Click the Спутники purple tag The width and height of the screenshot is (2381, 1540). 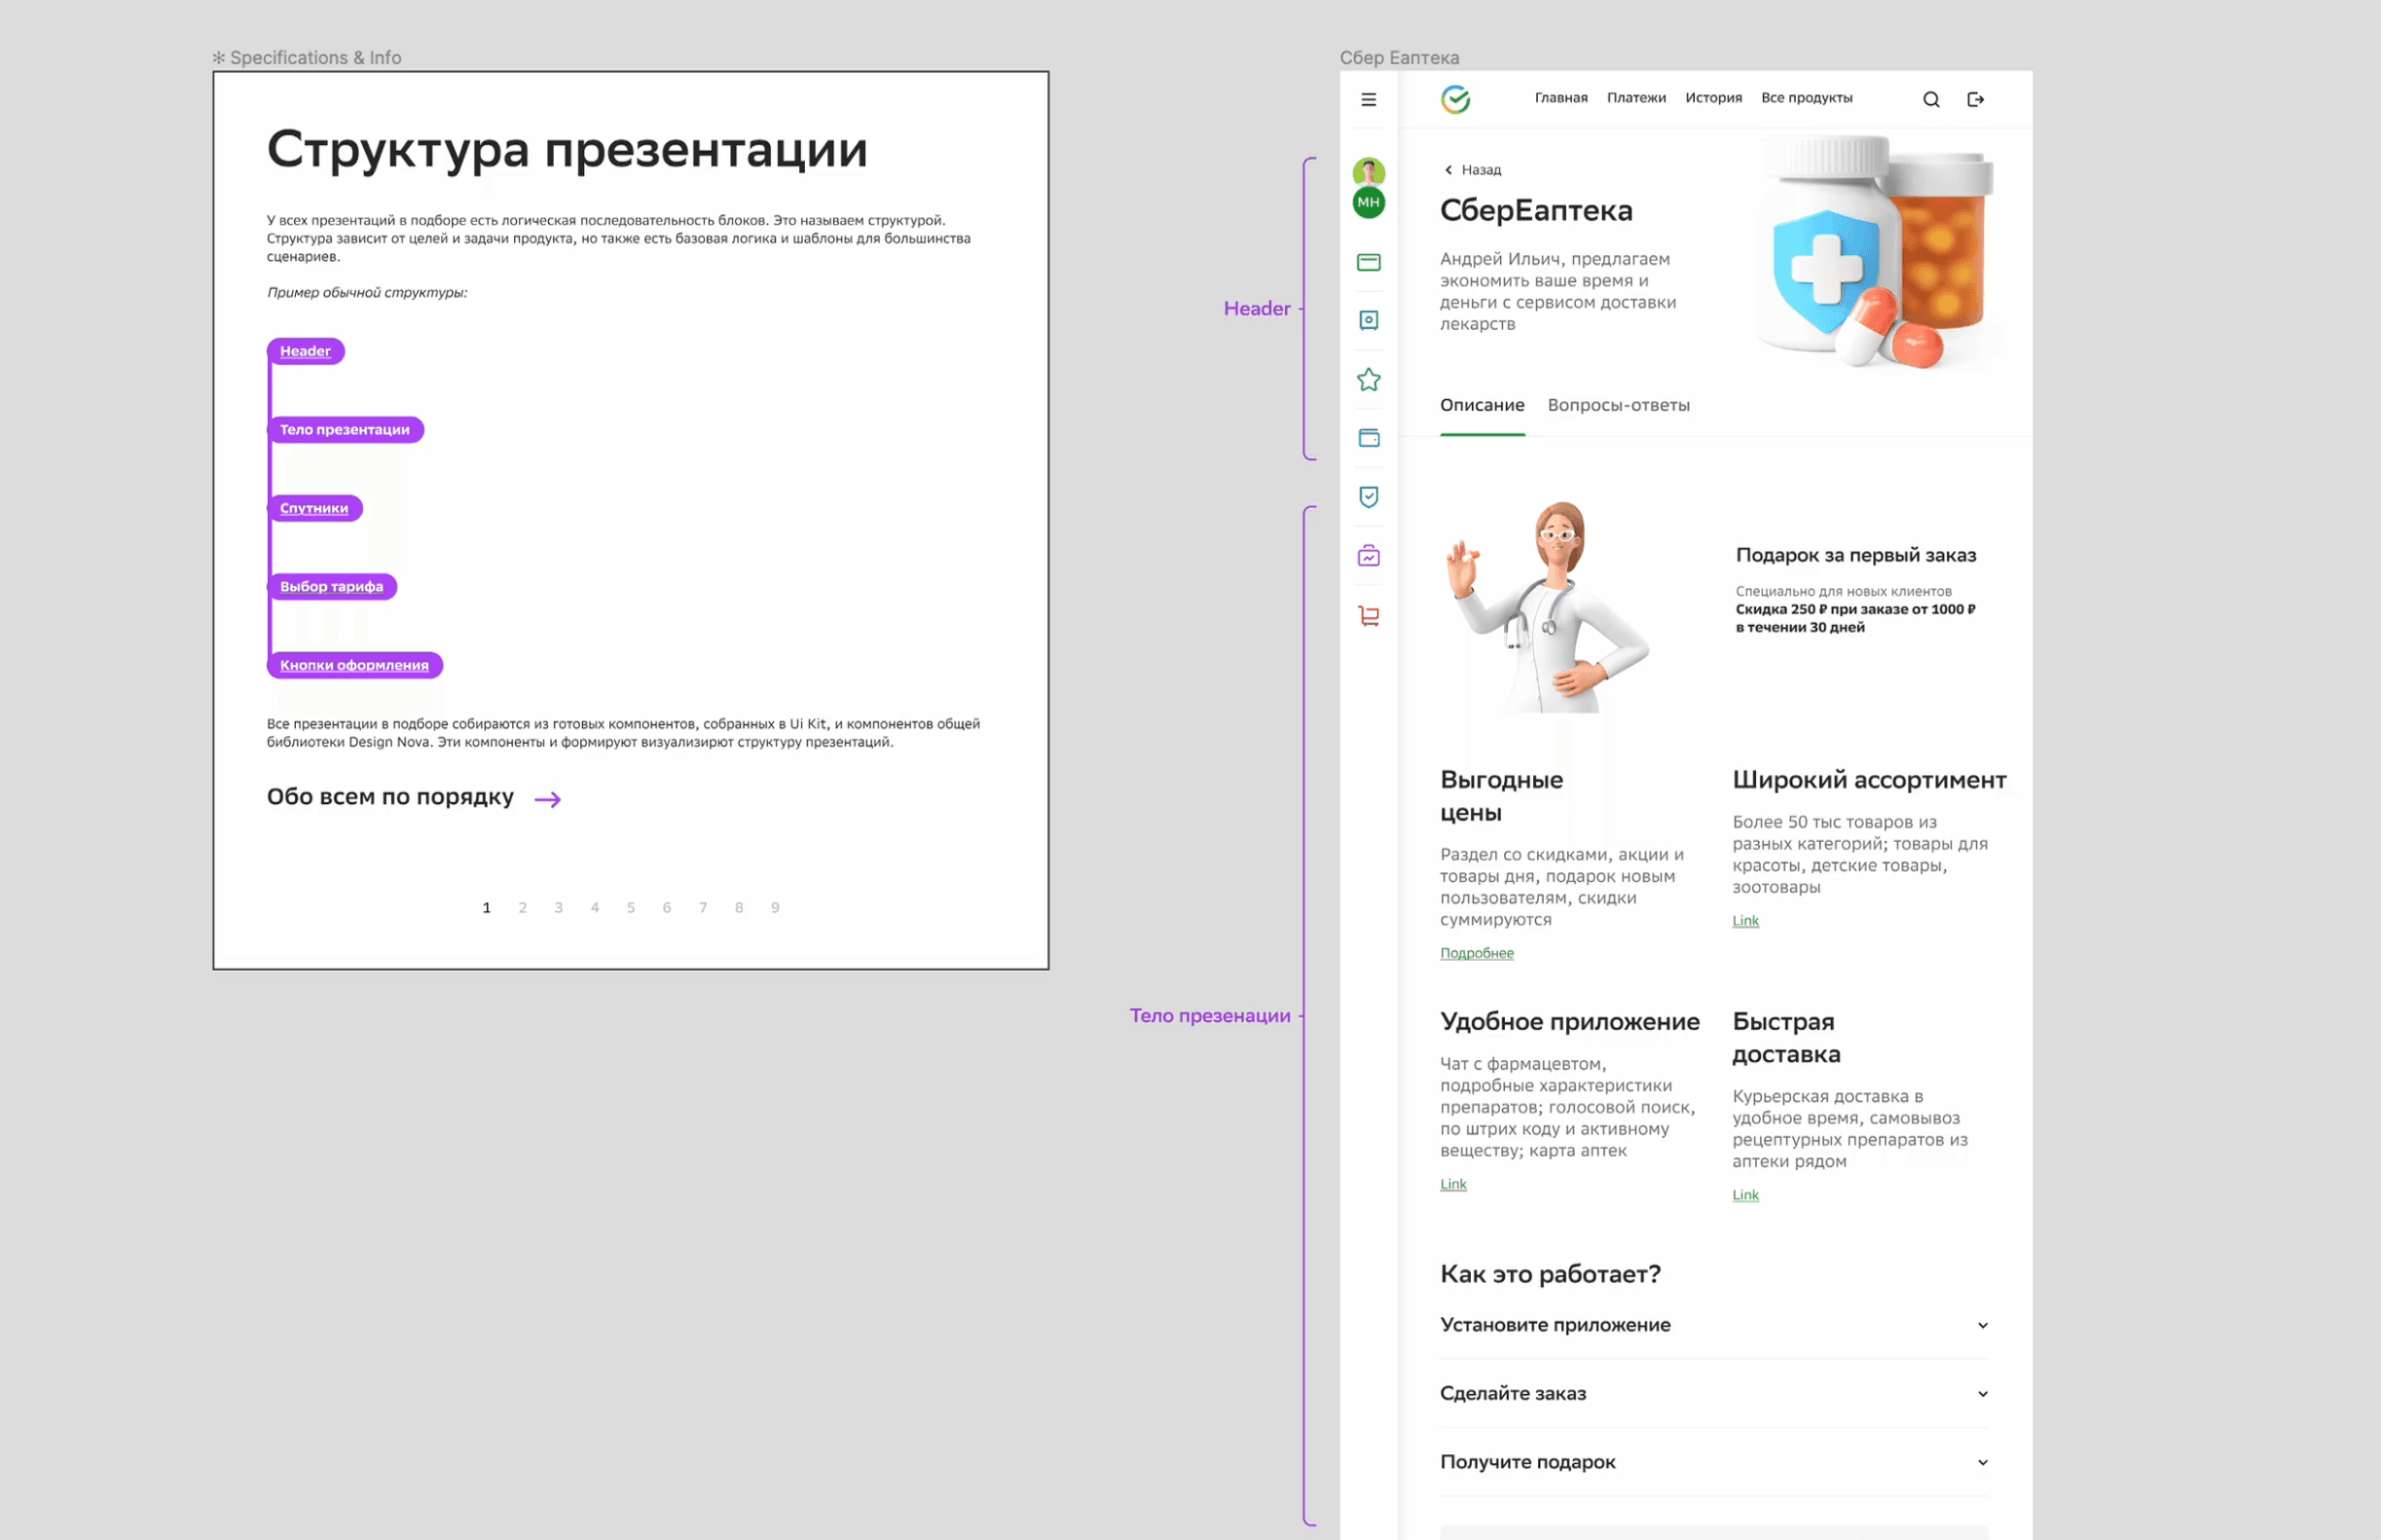[x=314, y=508]
